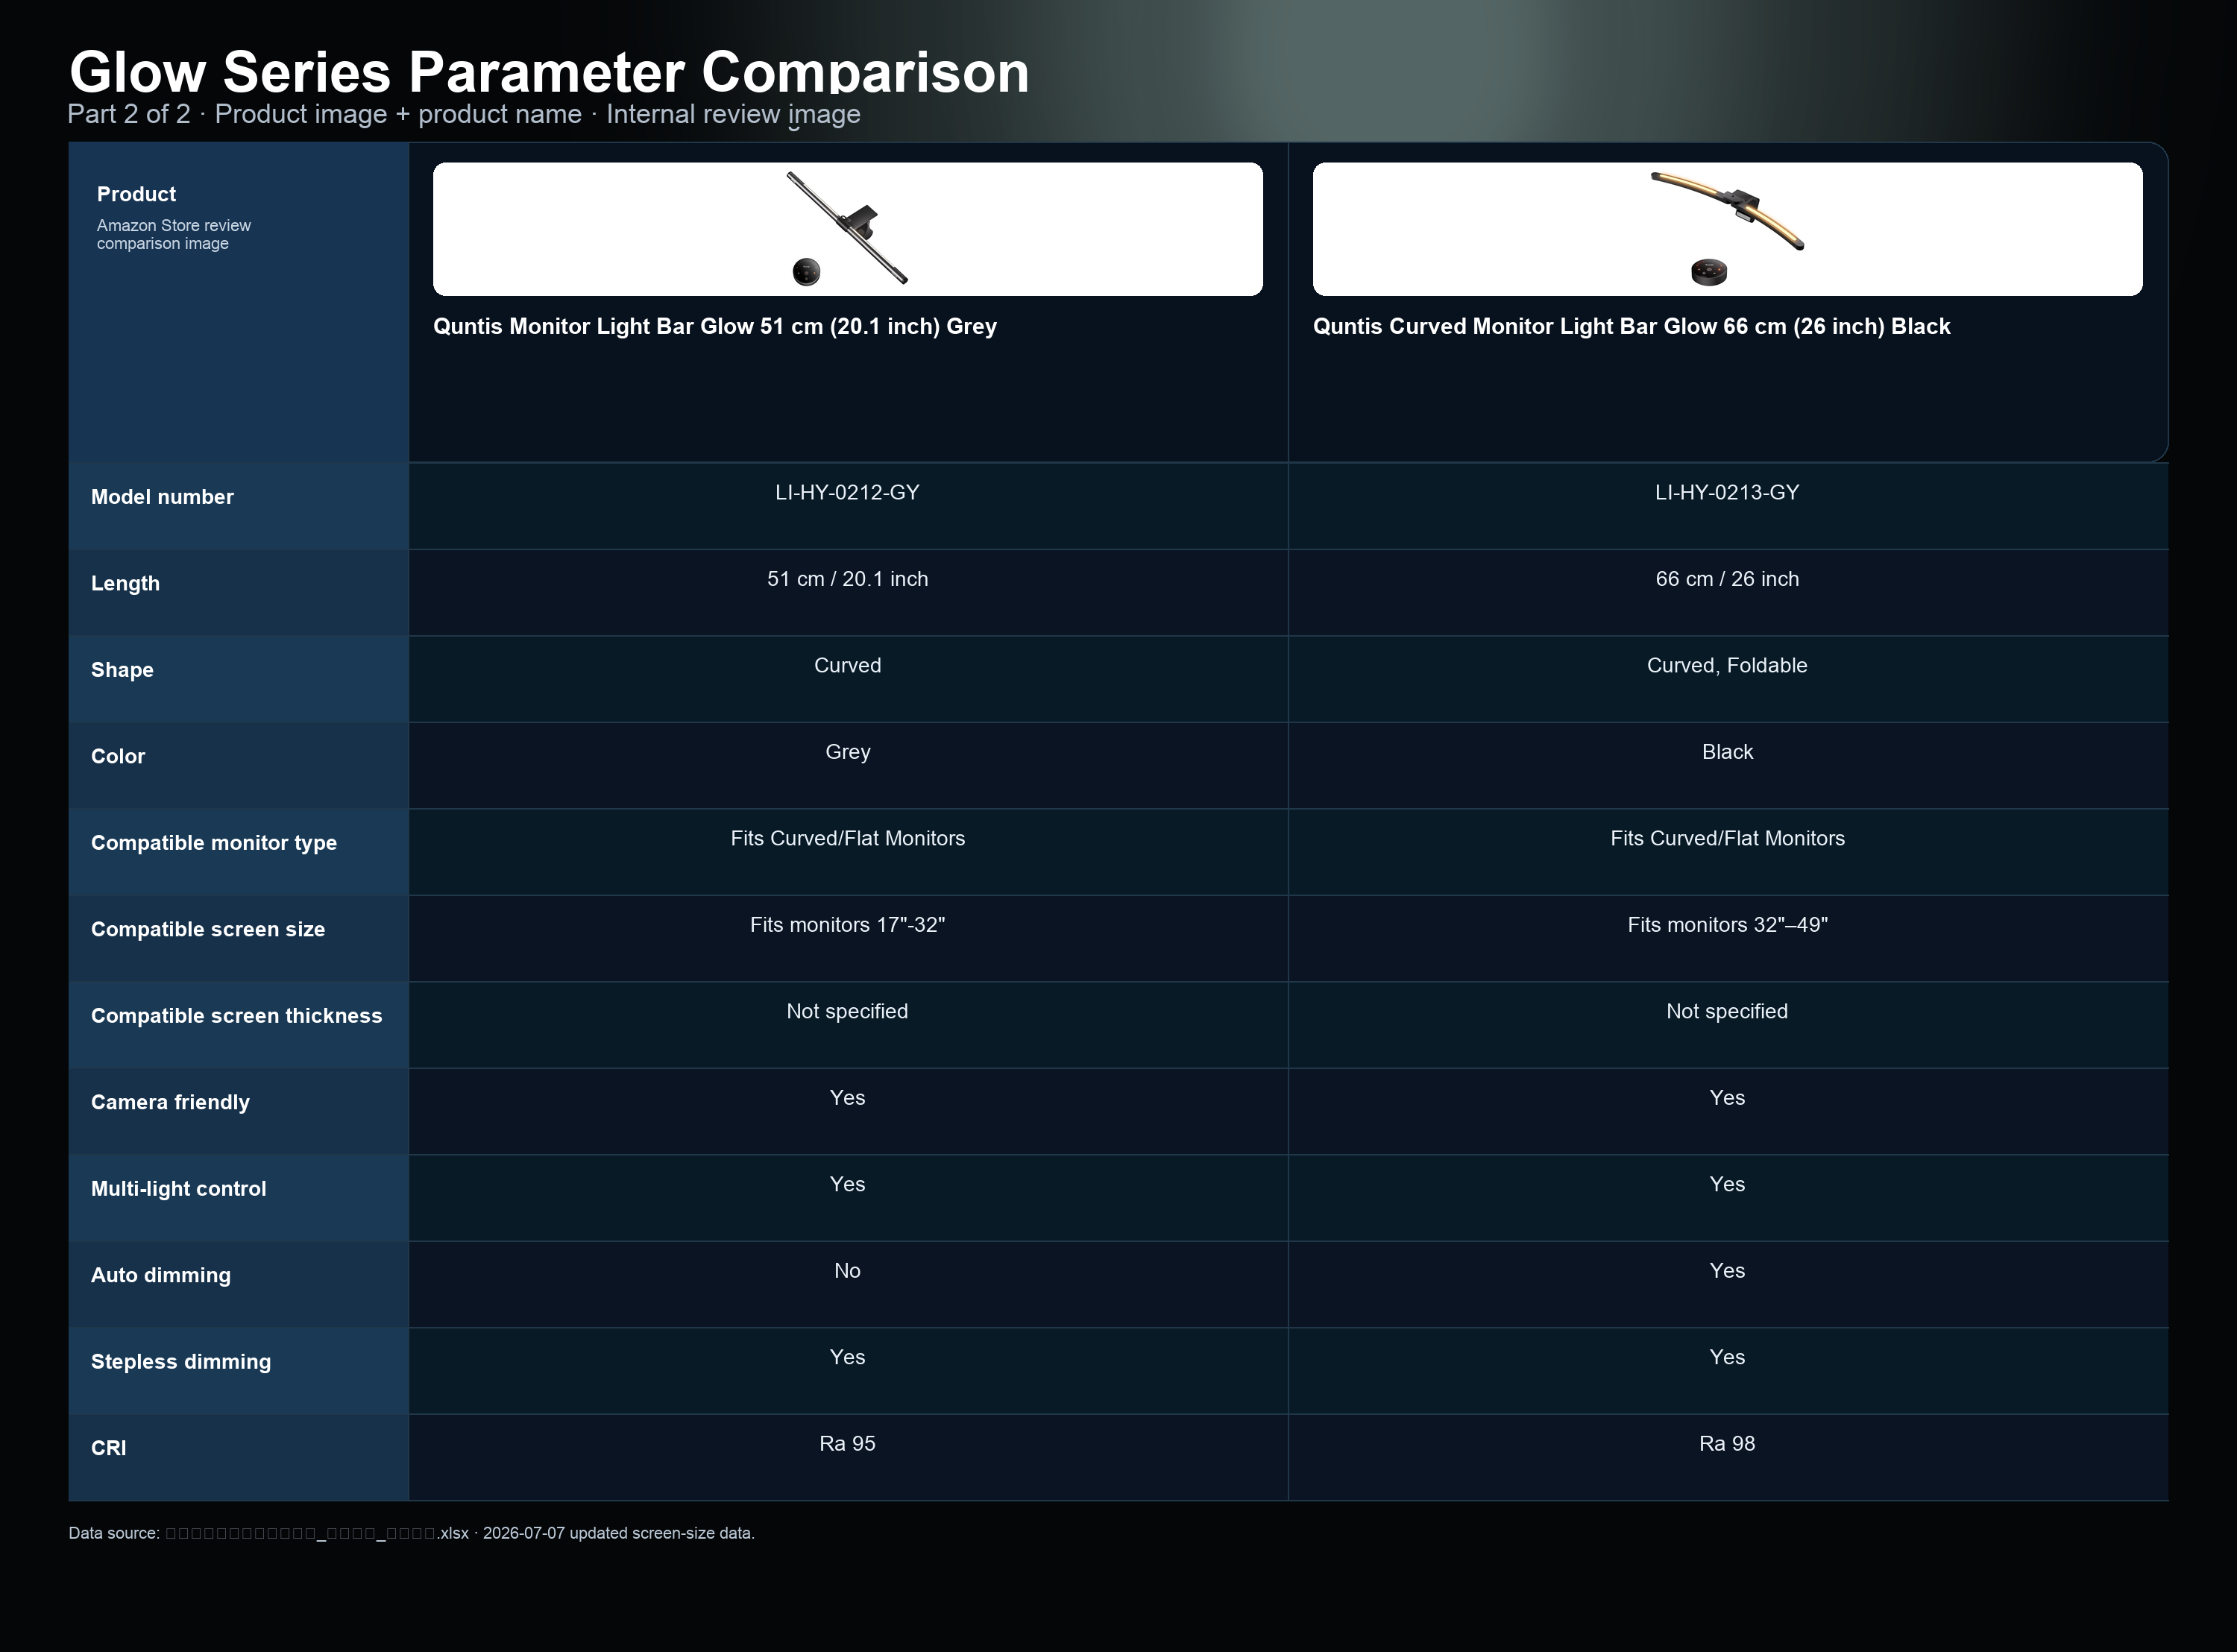
Task: Select Multi-light control "Yes" for grey model
Action: coord(847,1184)
